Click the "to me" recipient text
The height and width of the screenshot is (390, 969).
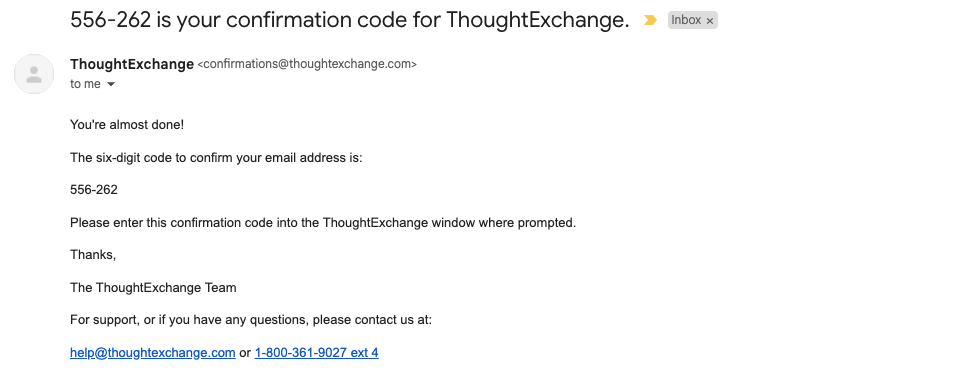tap(85, 84)
